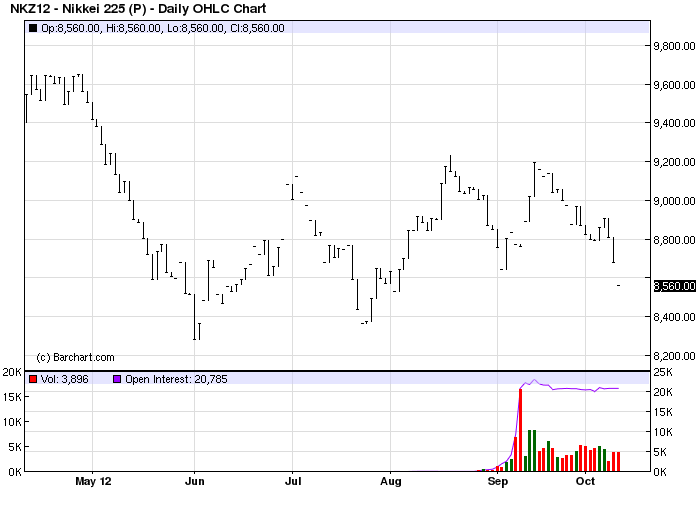Click the 9,000.00 price axis label
Image resolution: width=700 pixels, height=512 pixels.
pyautogui.click(x=674, y=201)
